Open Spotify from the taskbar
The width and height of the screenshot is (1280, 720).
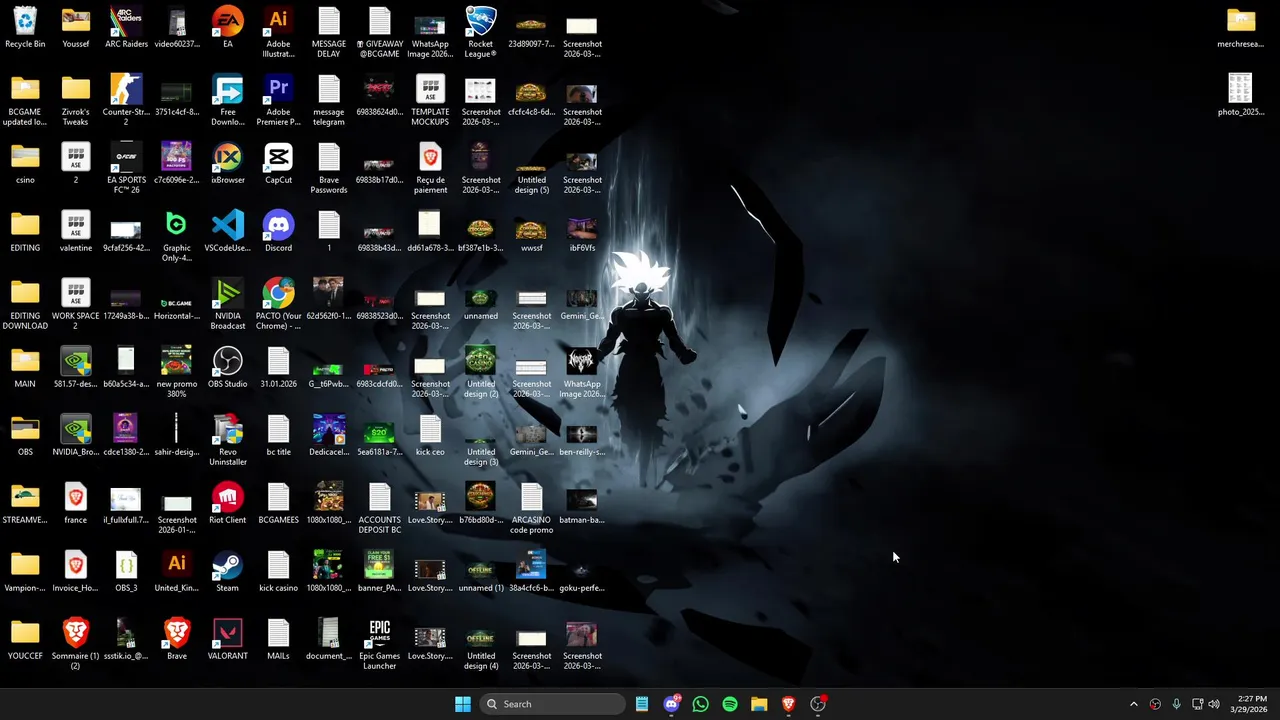click(730, 704)
